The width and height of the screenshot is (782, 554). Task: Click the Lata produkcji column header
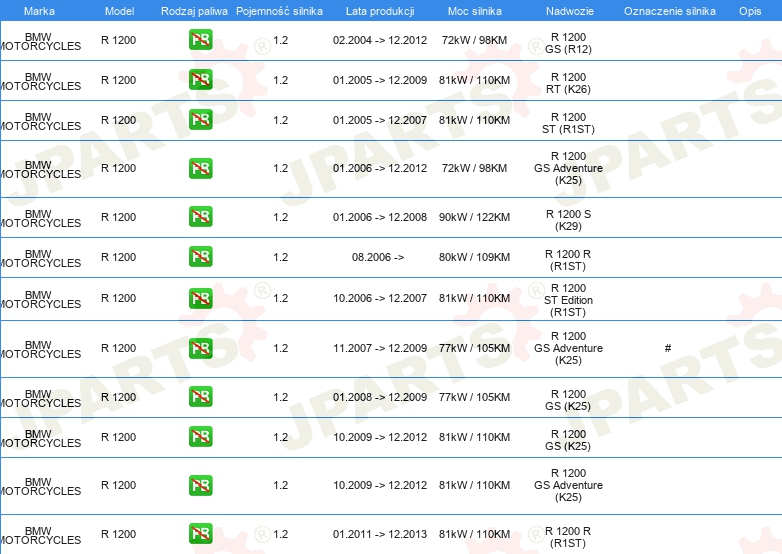tap(380, 11)
